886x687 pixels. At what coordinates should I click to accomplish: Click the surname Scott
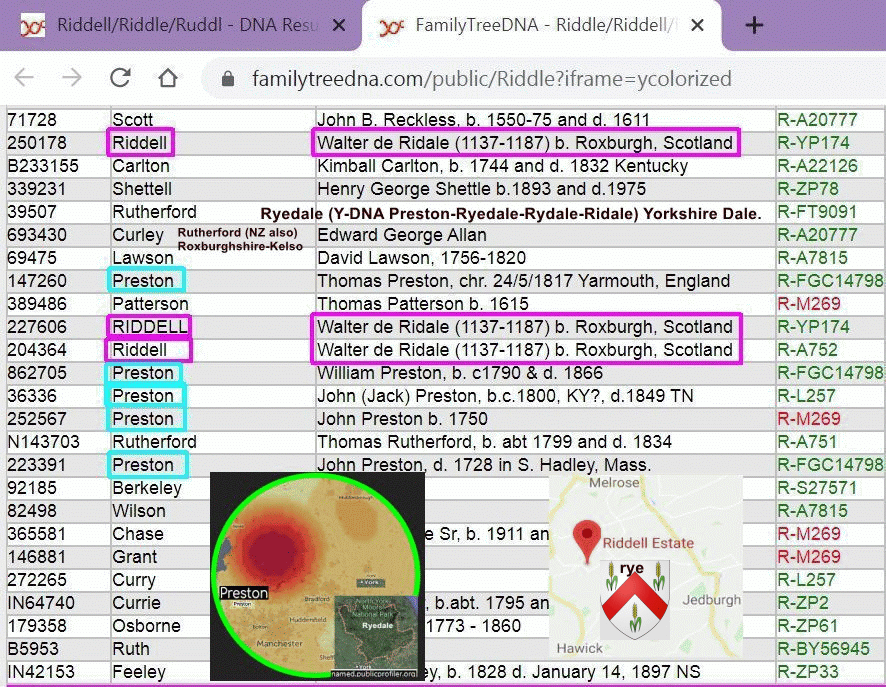(133, 120)
